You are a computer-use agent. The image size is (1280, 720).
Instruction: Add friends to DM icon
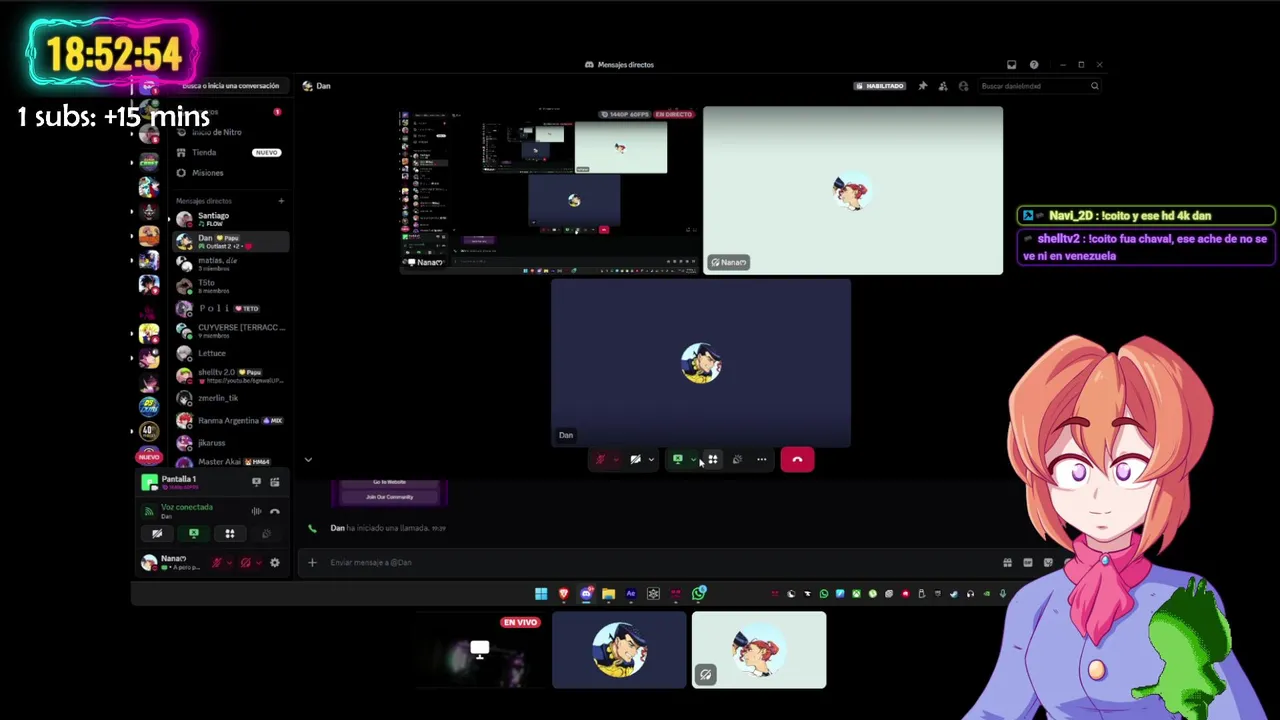point(943,86)
